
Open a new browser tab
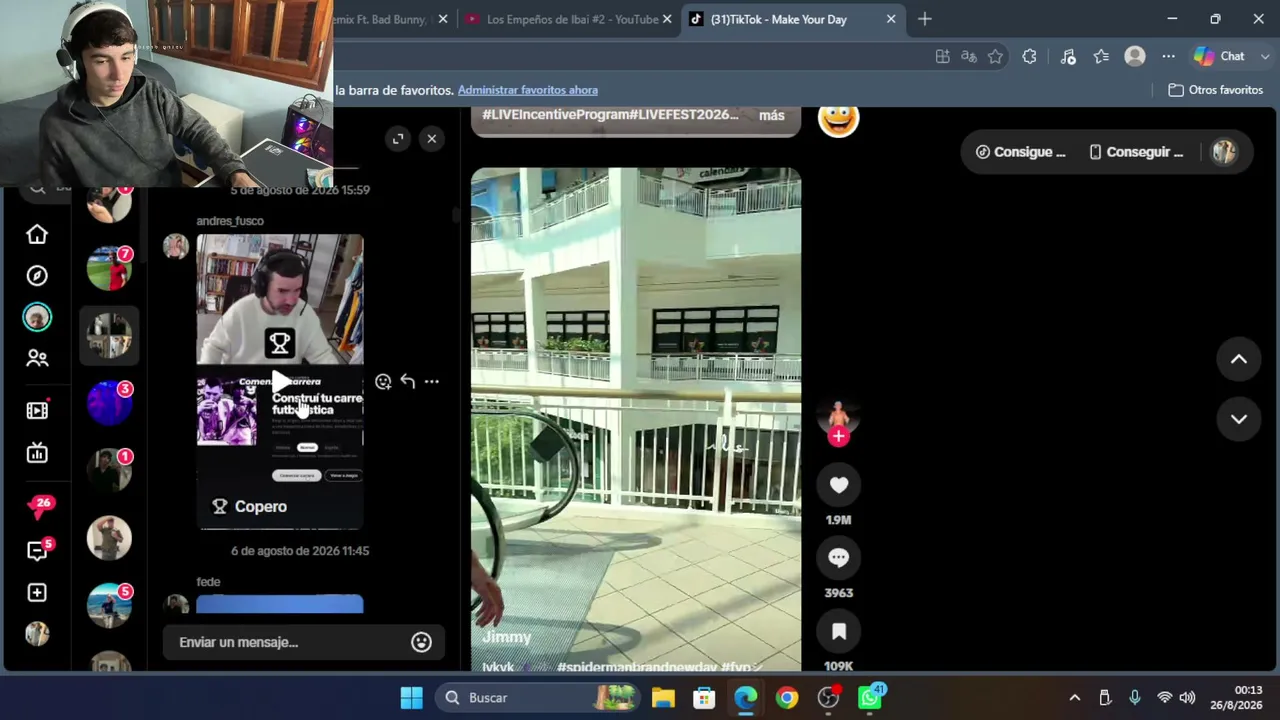925,19
